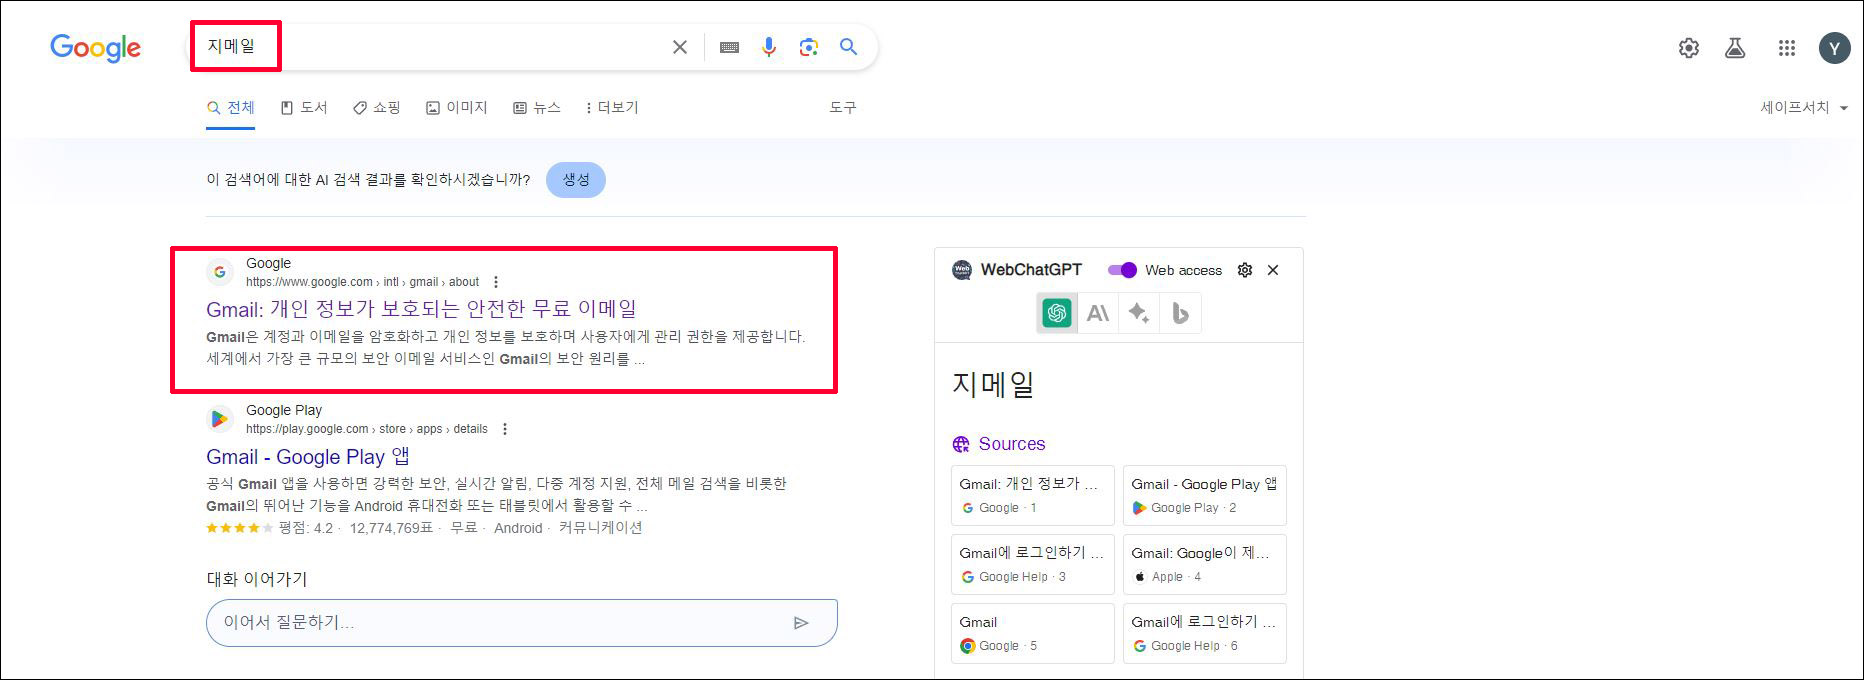Open more options for google.com Gmail result

(496, 282)
